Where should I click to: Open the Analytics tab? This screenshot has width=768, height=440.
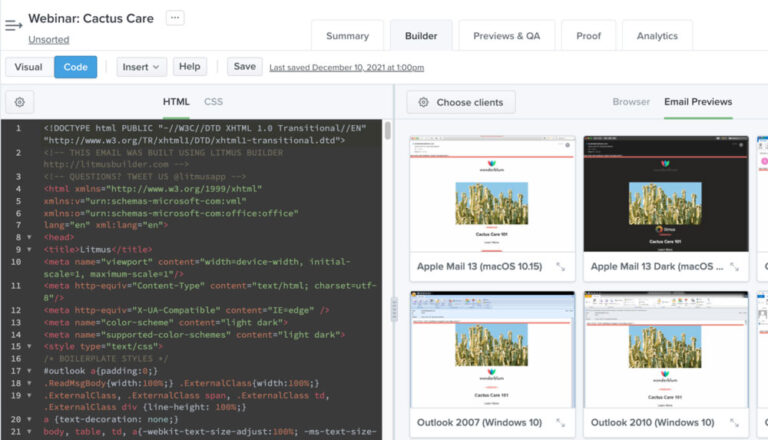pyautogui.click(x=657, y=36)
